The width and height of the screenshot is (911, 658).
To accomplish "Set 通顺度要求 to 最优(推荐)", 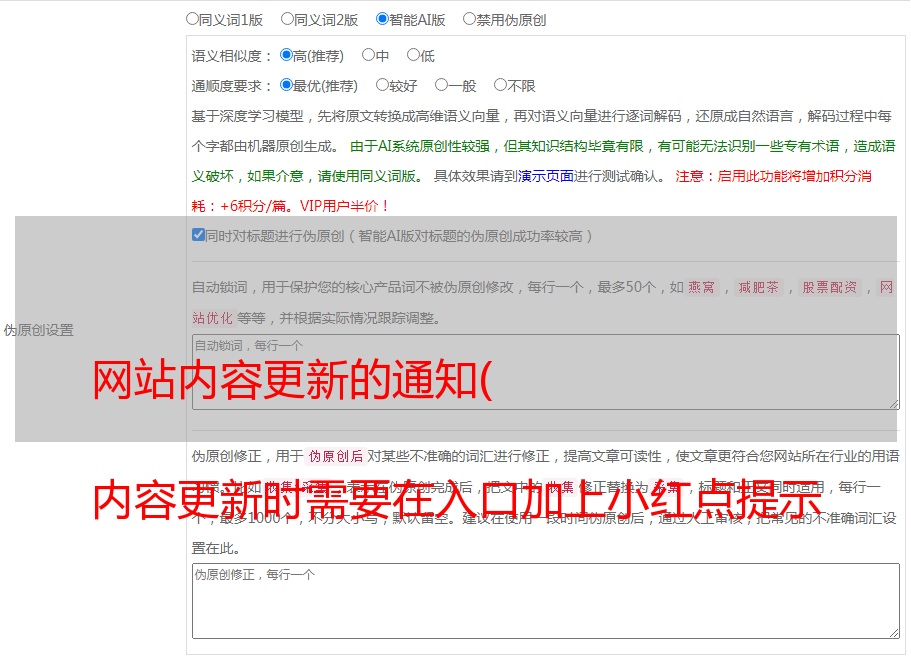I will pos(286,85).
